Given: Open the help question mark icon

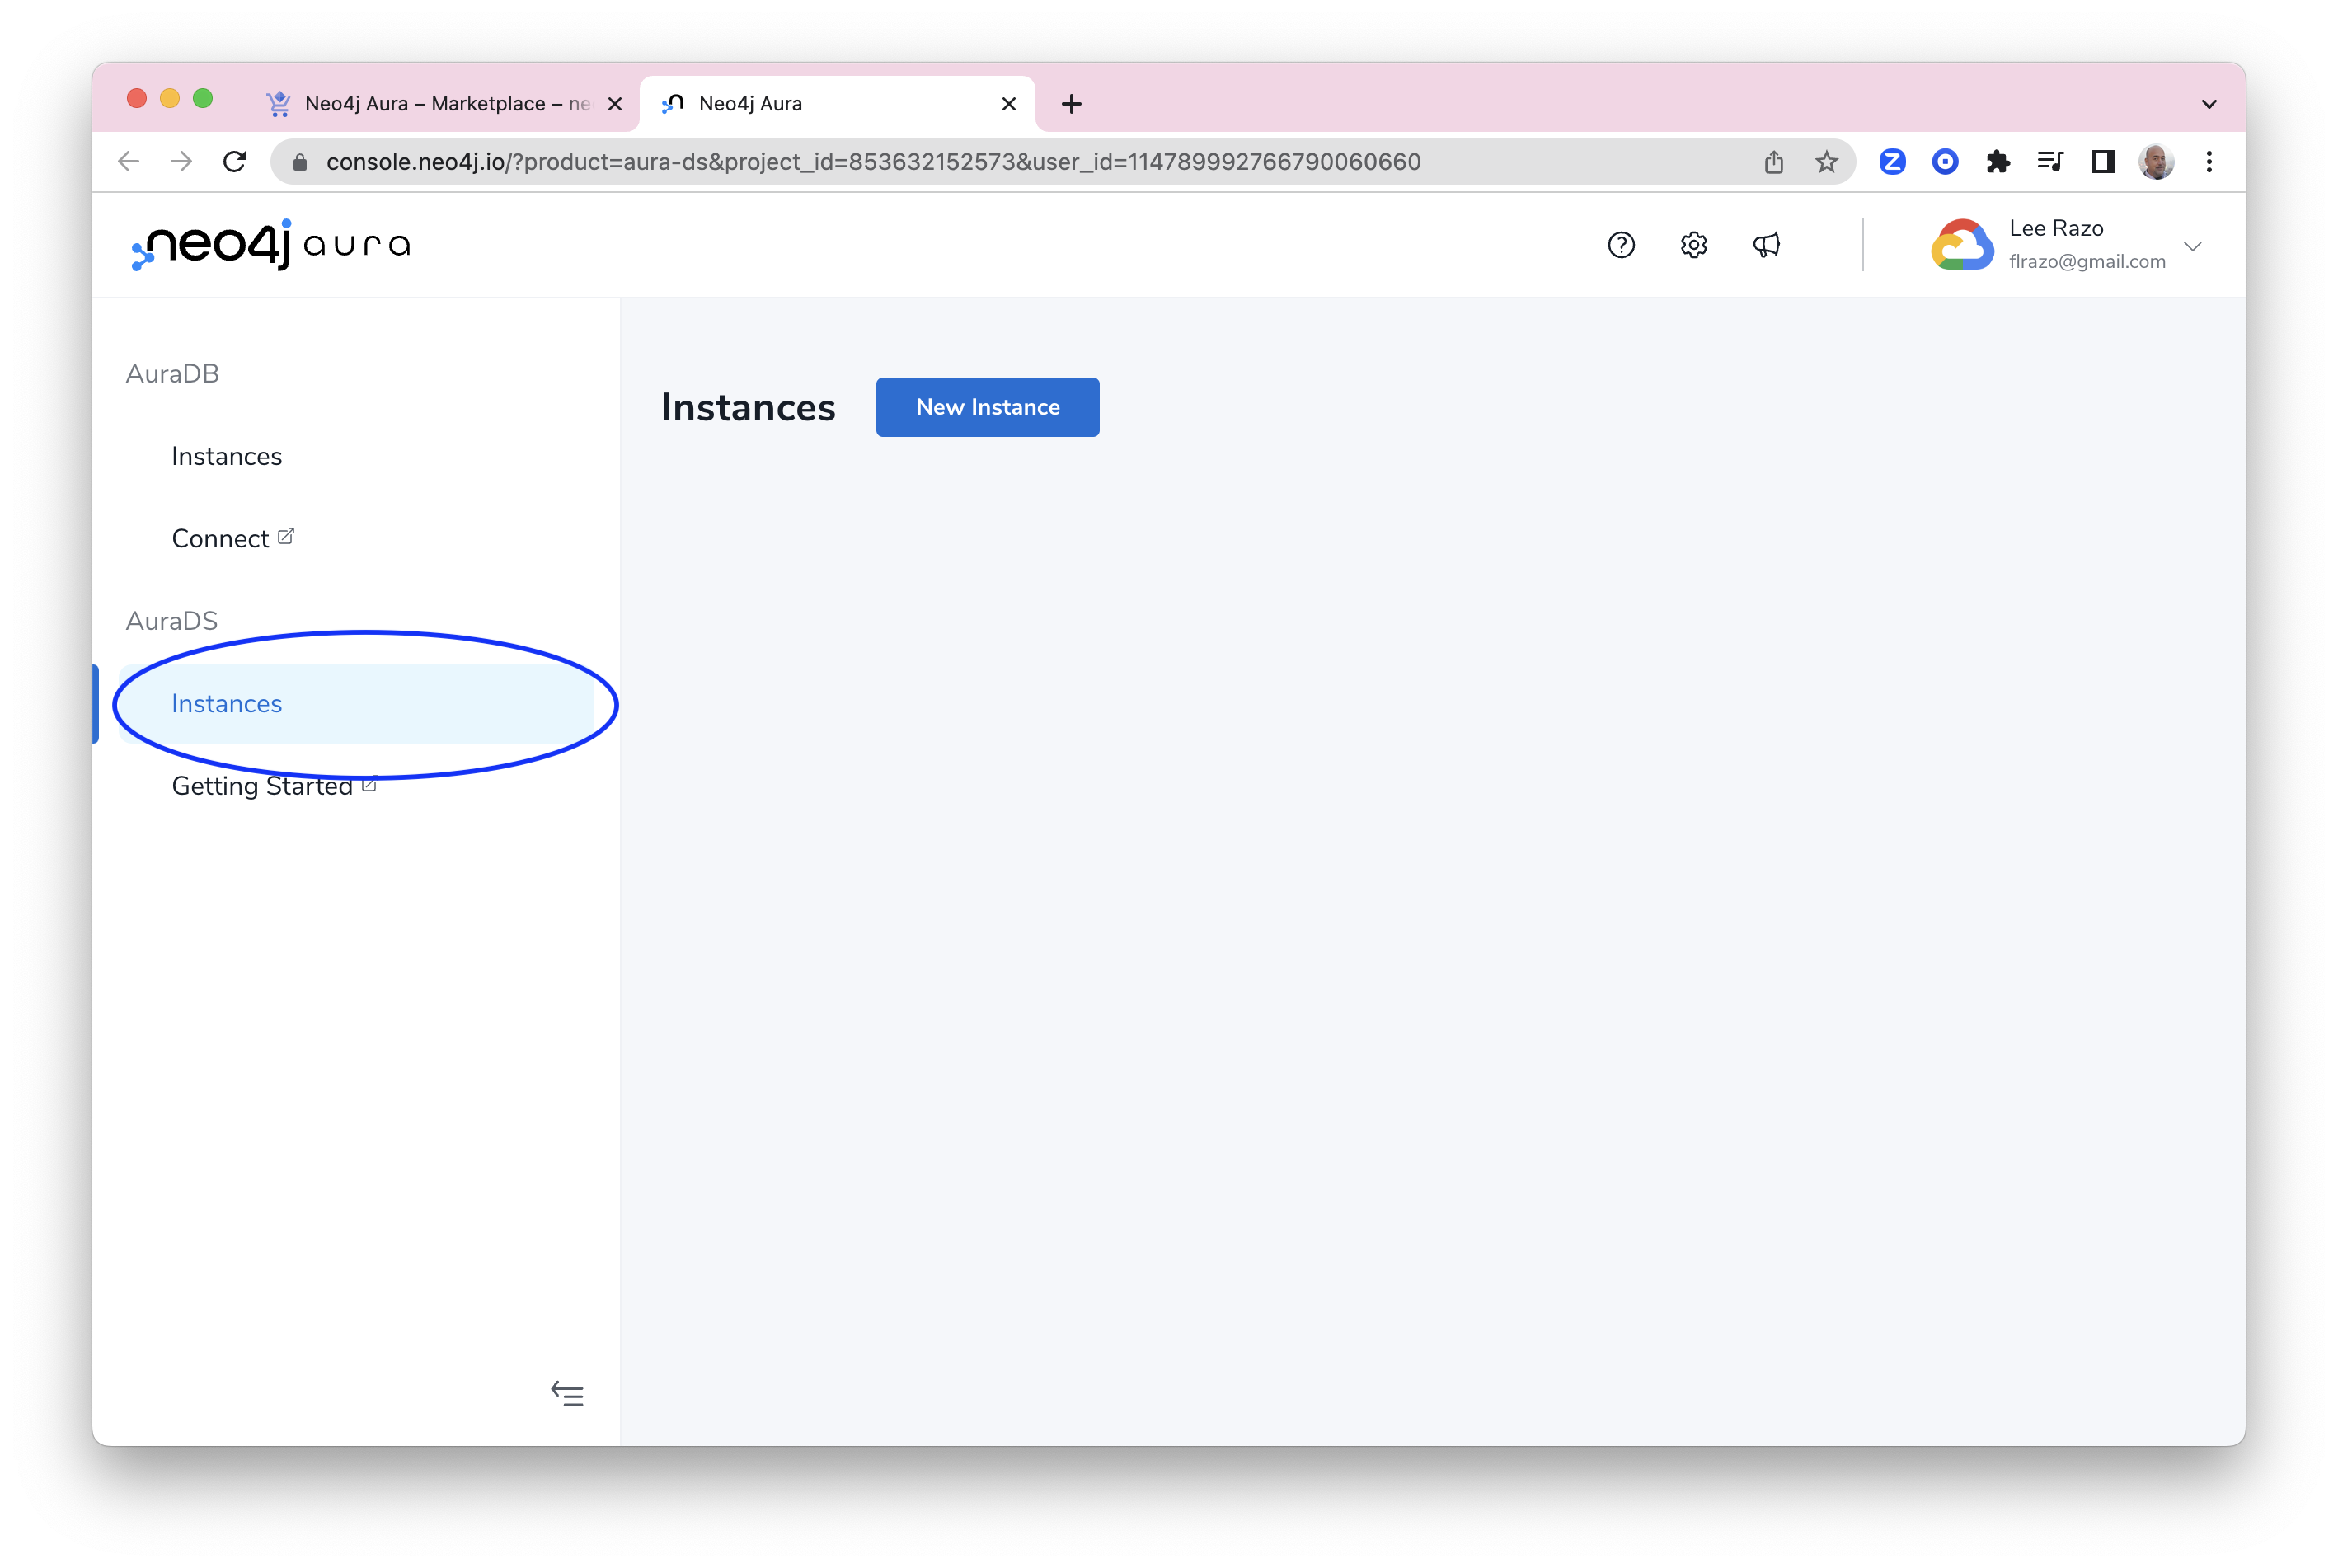Looking at the screenshot, I should [1620, 245].
